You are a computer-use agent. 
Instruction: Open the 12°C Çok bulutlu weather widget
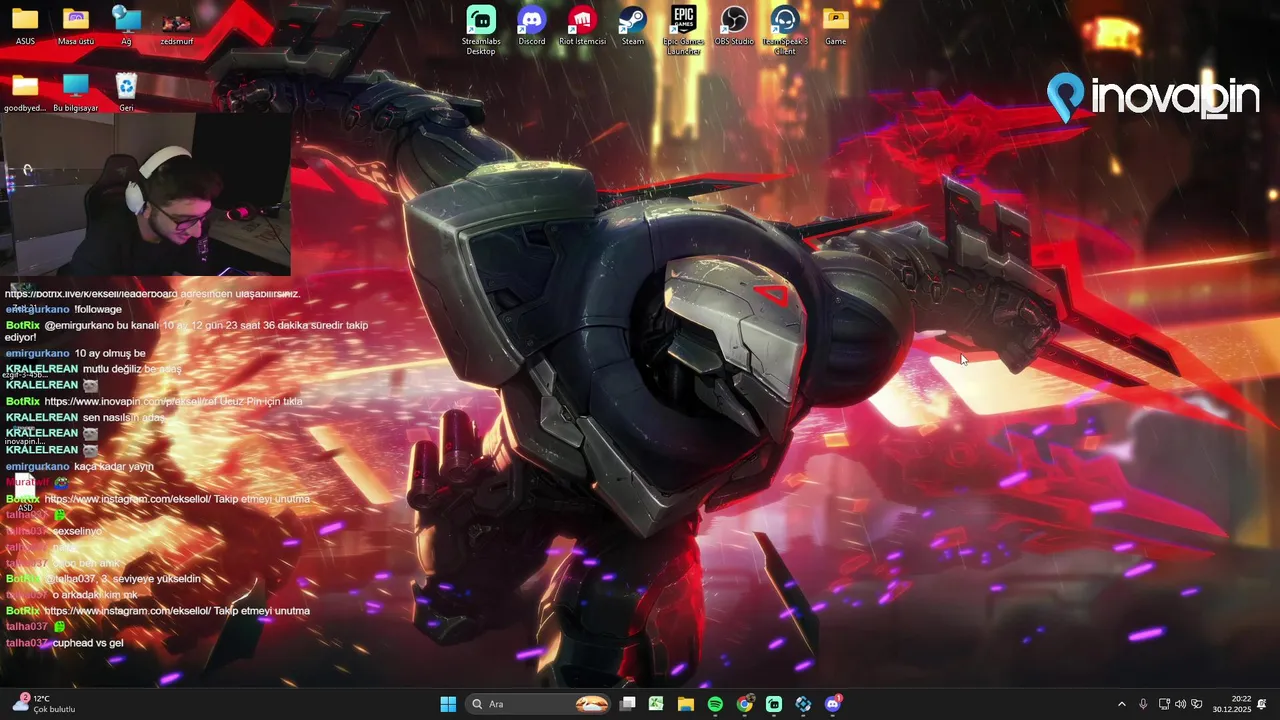pyautogui.click(x=44, y=704)
